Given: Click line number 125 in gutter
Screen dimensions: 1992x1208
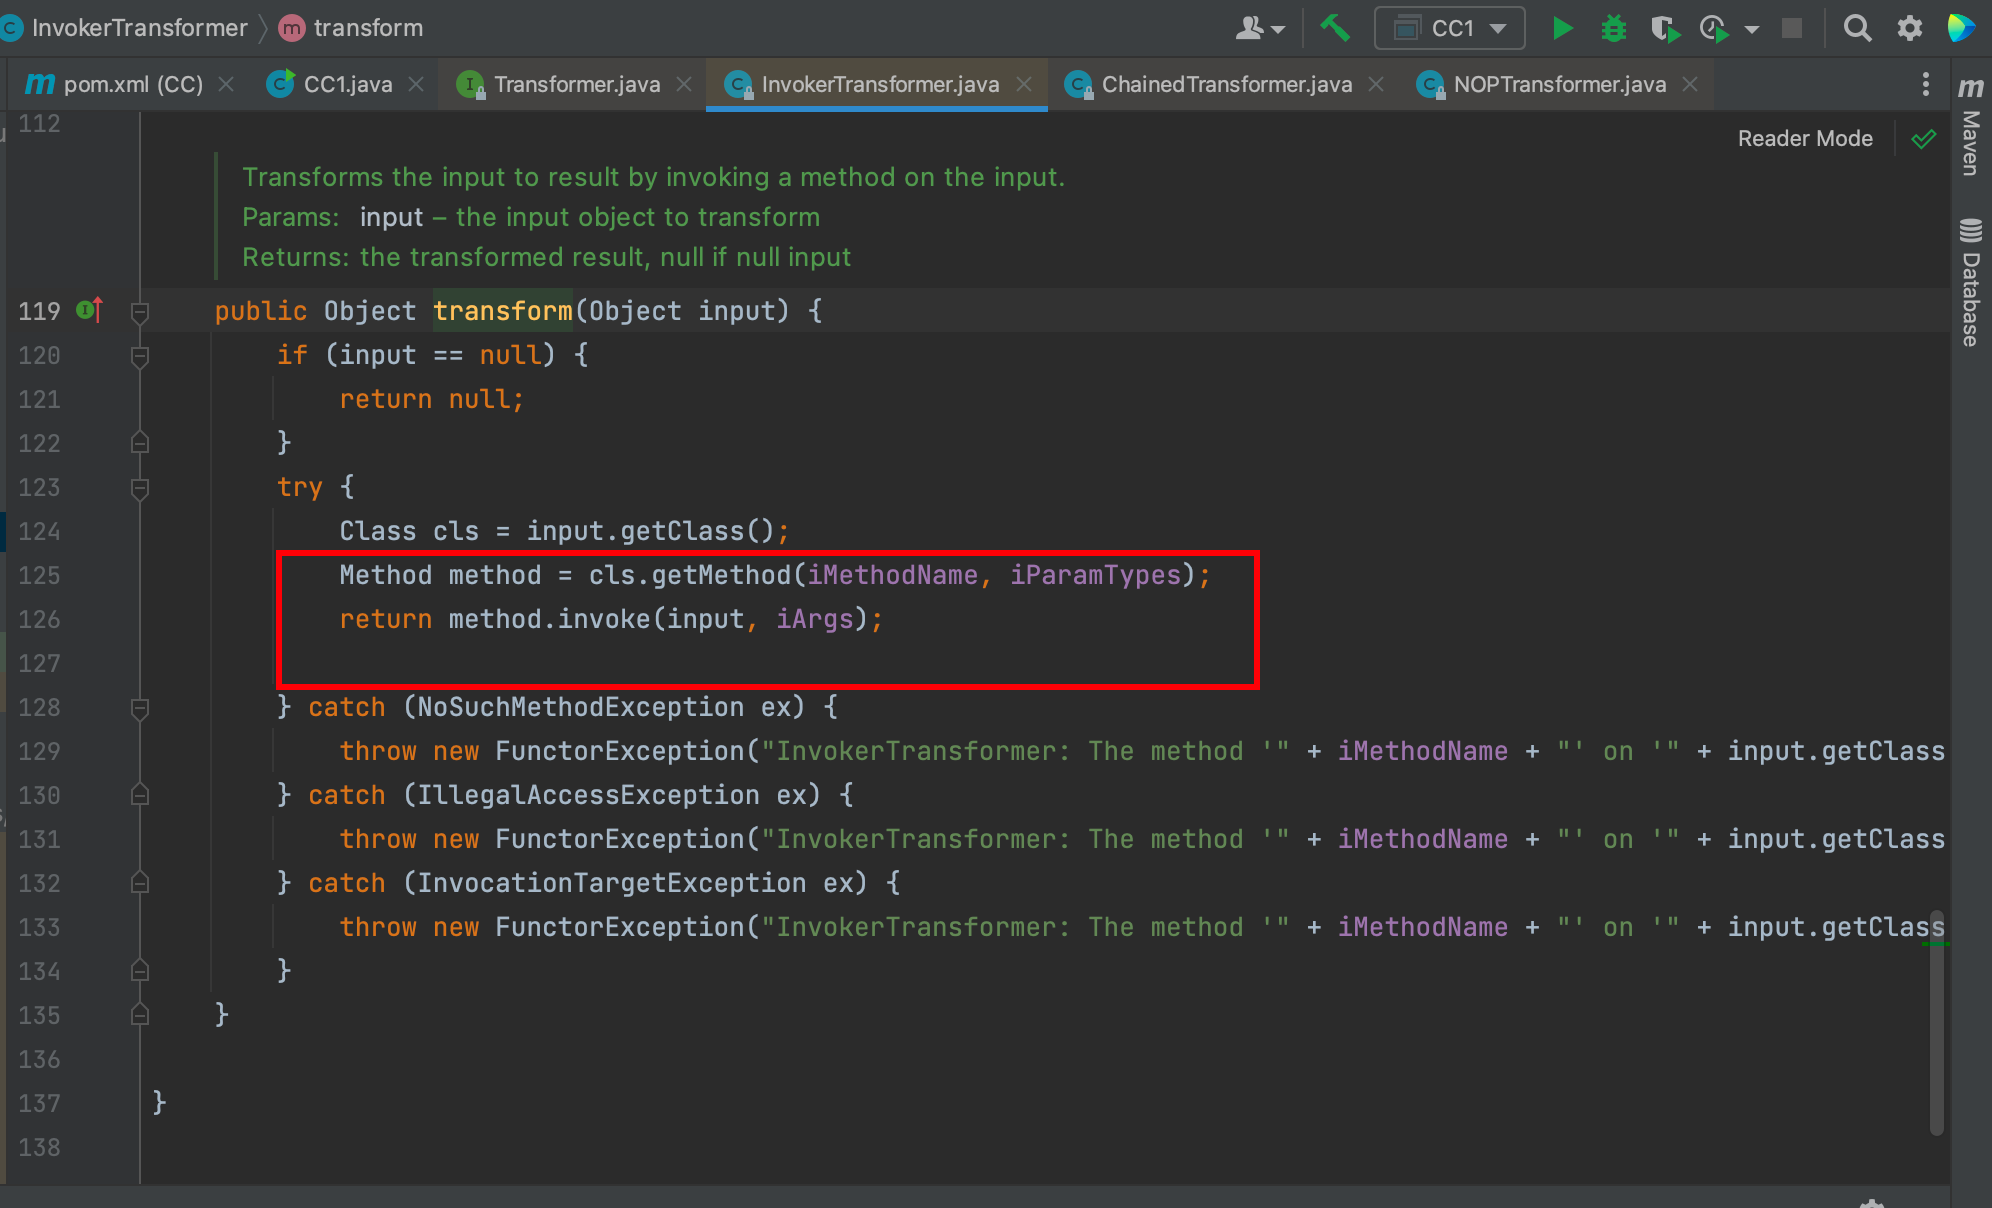Looking at the screenshot, I should [40, 575].
